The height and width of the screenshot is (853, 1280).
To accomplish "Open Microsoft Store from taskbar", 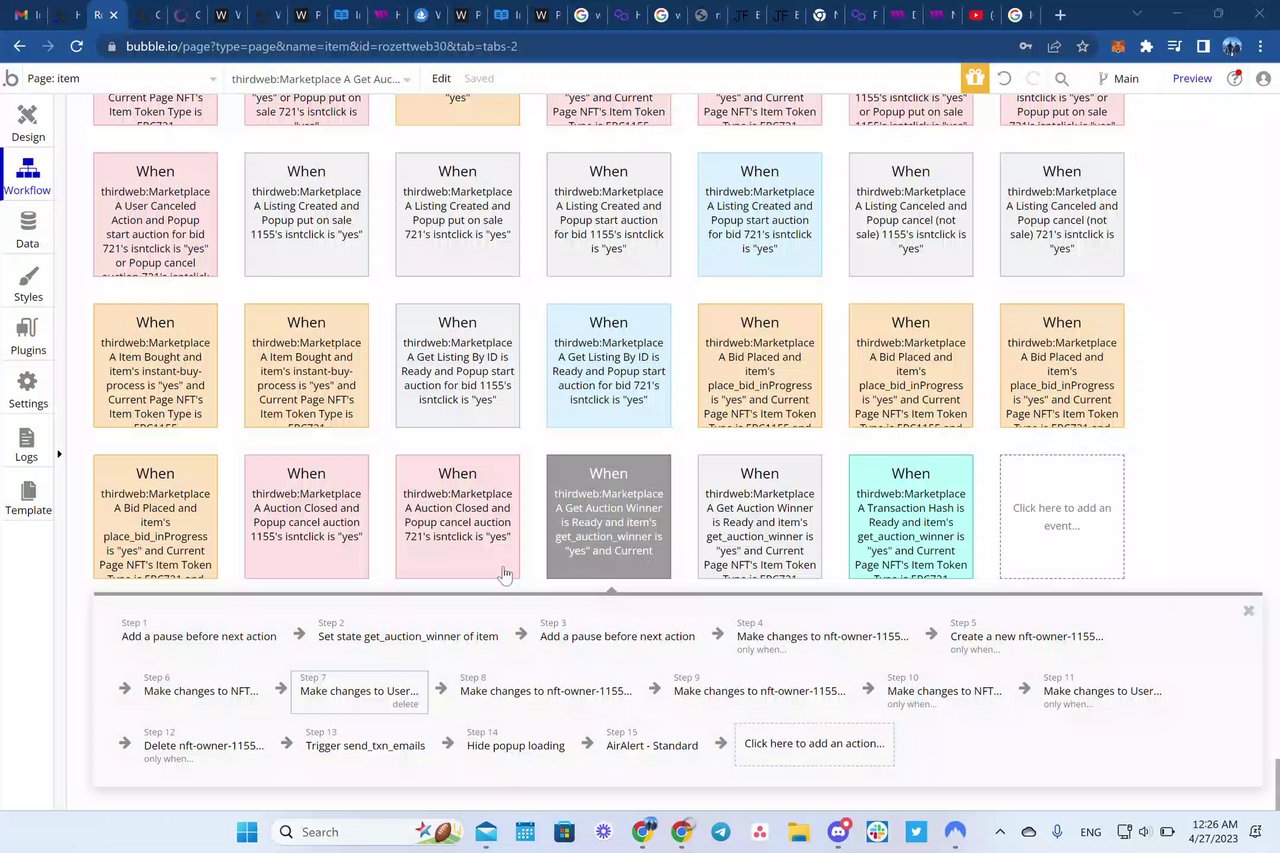I will click(x=564, y=832).
